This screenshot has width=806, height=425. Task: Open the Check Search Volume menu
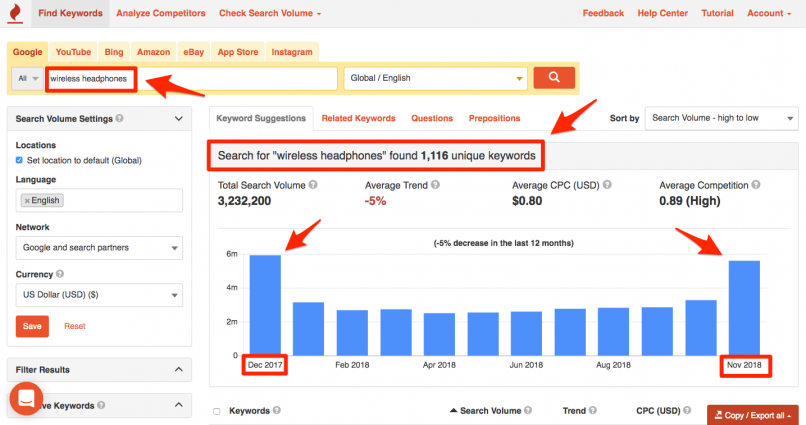click(x=270, y=13)
